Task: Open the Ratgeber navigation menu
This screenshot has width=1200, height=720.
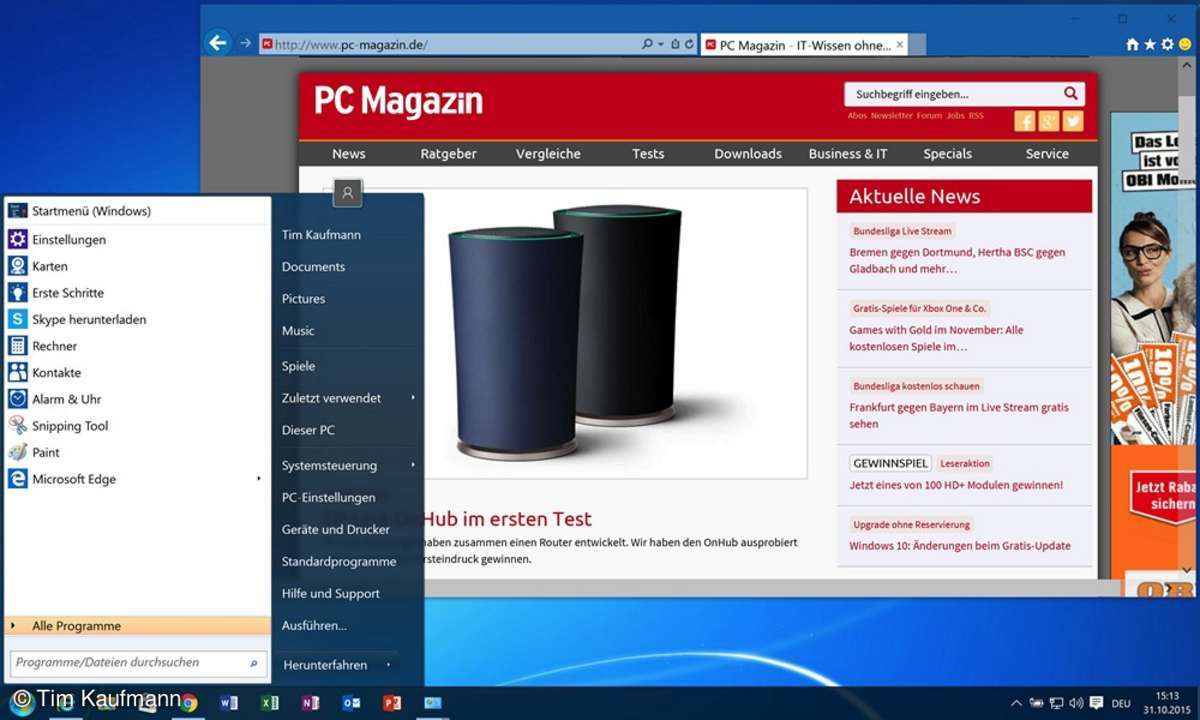Action: [x=448, y=153]
